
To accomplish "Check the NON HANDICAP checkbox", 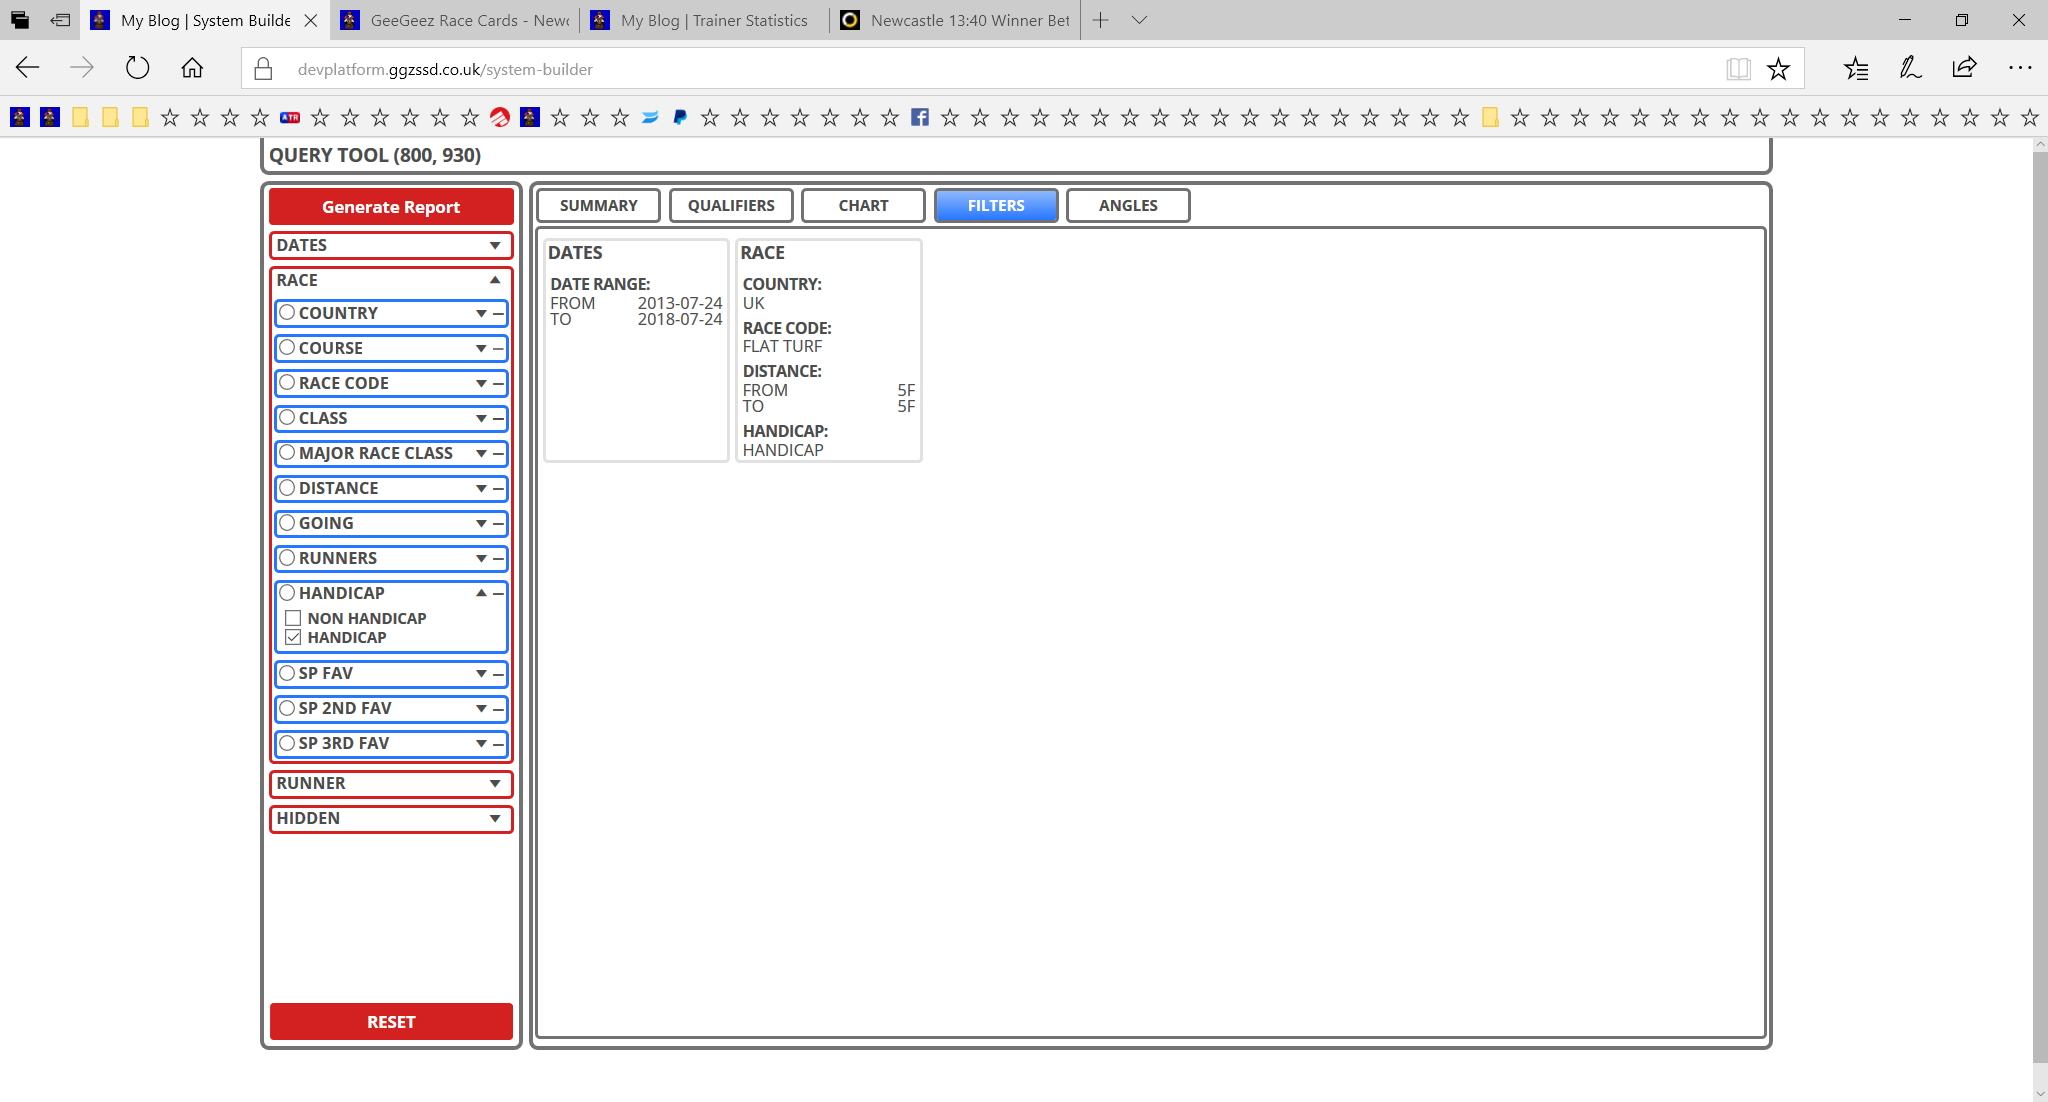I will (293, 618).
